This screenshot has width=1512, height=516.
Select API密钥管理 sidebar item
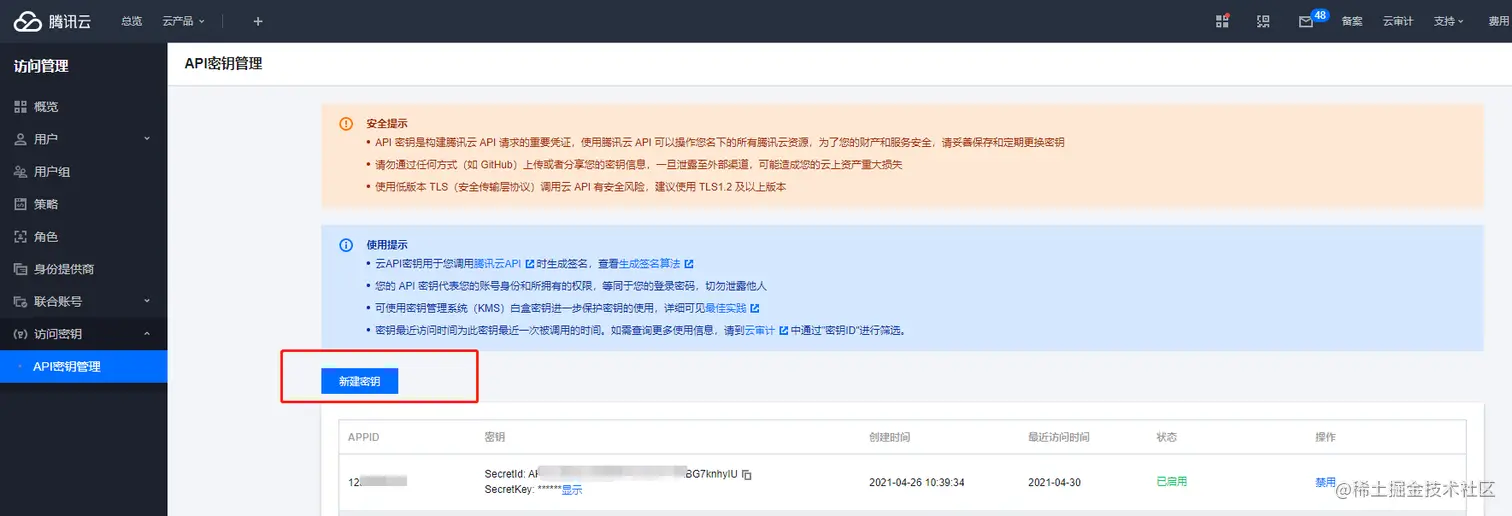[x=83, y=366]
